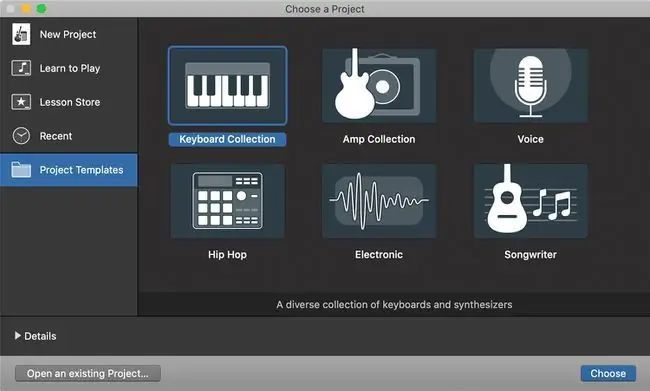Image resolution: width=650 pixels, height=391 pixels.
Task: Choose the Amp Collection guitar icon
Action: click(x=379, y=85)
